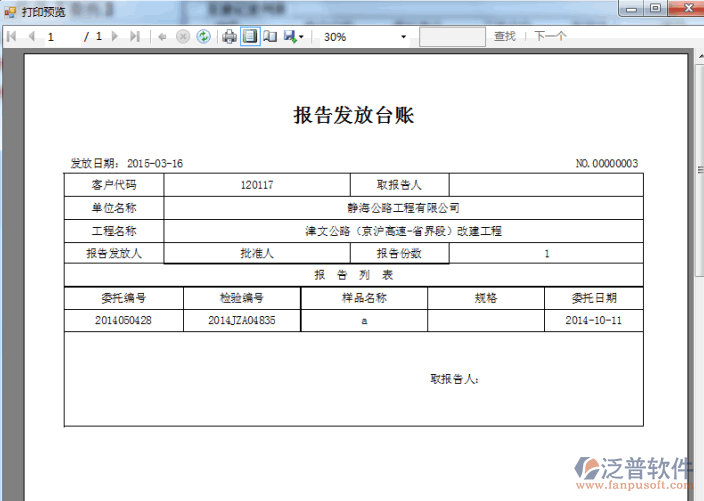Click the 检验编号 column header

pos(242,298)
